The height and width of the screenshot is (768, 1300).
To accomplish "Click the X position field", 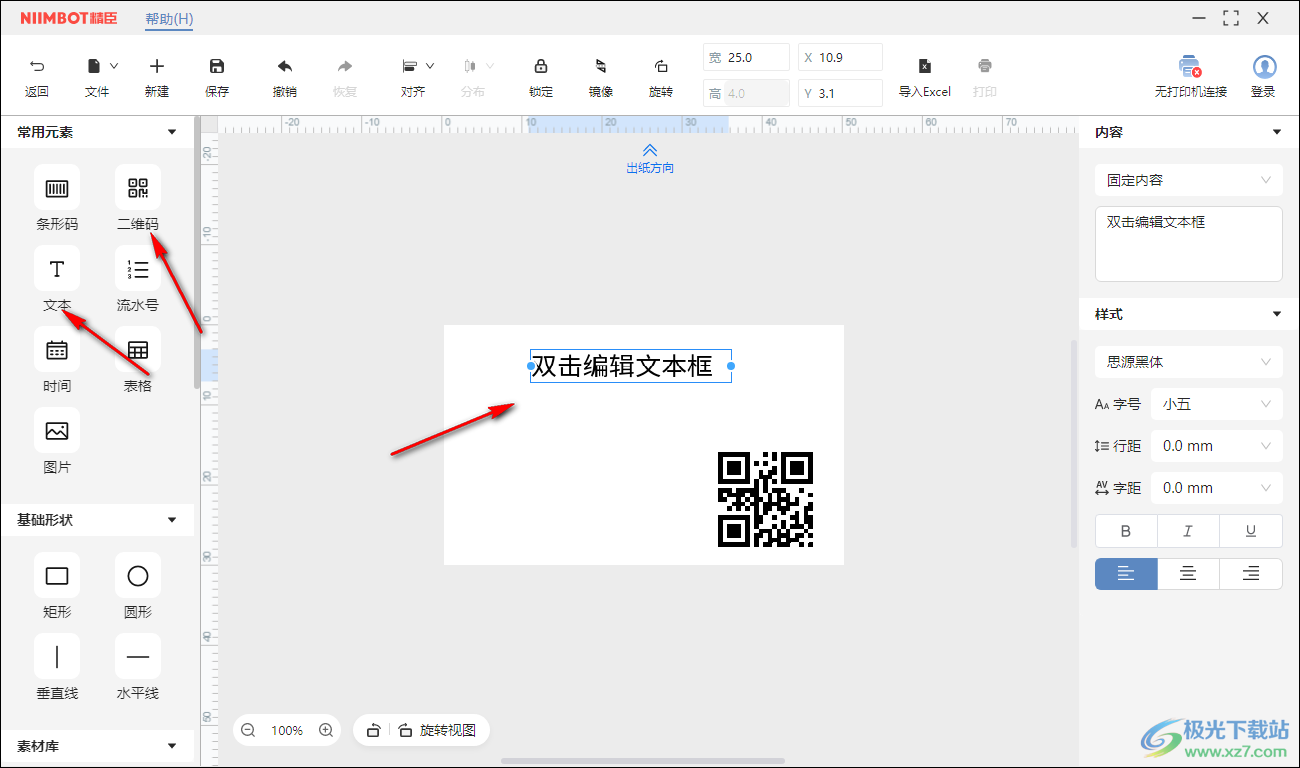I will [840, 57].
